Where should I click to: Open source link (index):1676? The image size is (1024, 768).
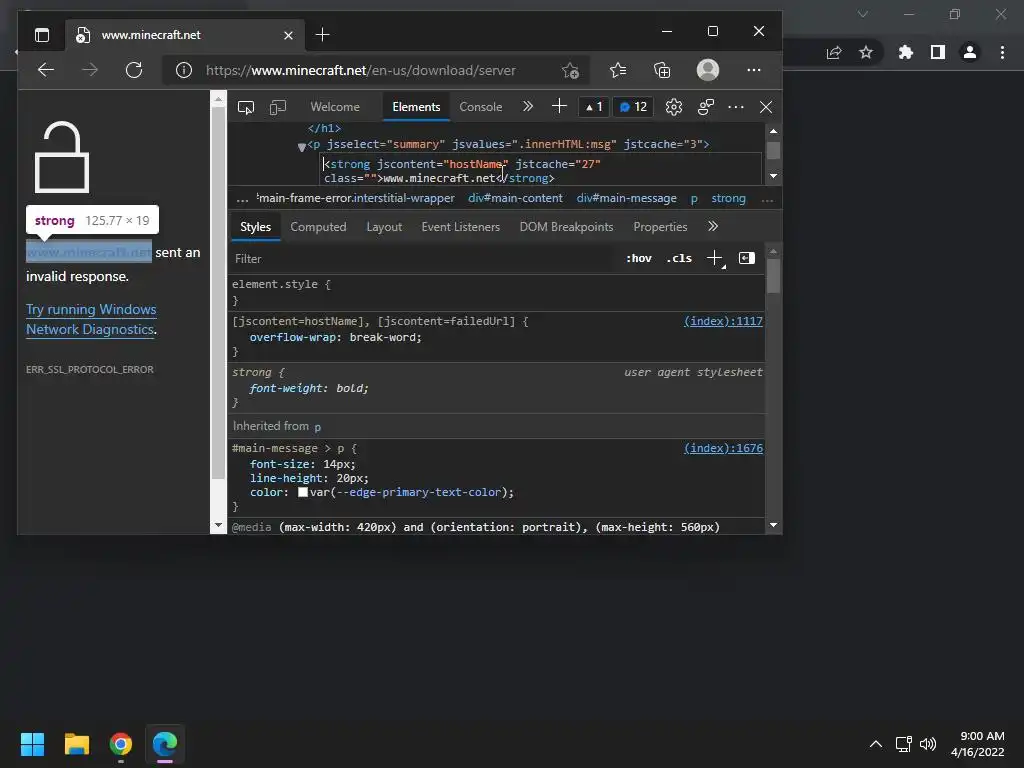[x=723, y=448]
